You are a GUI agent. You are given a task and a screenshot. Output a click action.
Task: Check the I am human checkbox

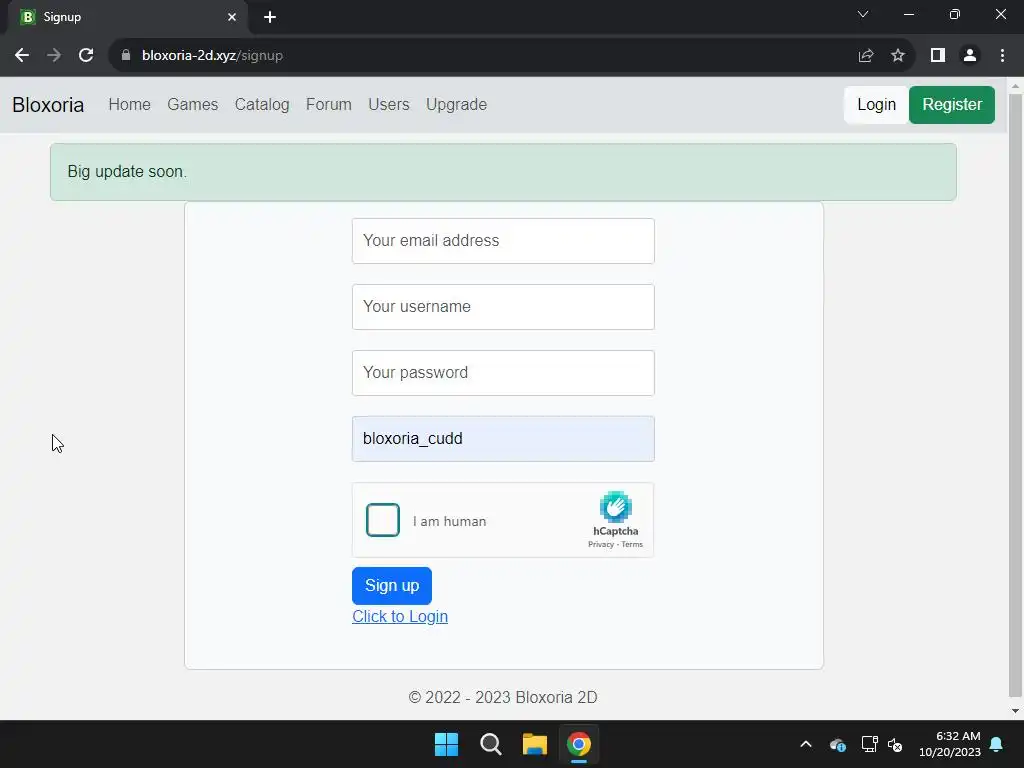[383, 520]
